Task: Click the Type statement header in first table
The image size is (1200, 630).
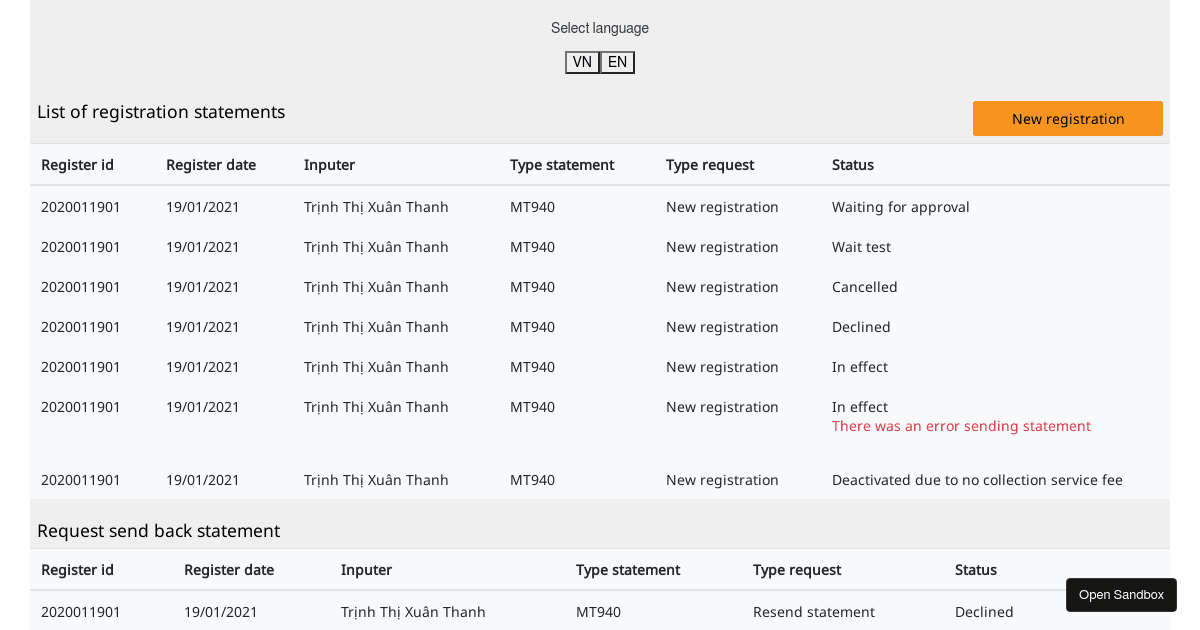Action: click(562, 165)
